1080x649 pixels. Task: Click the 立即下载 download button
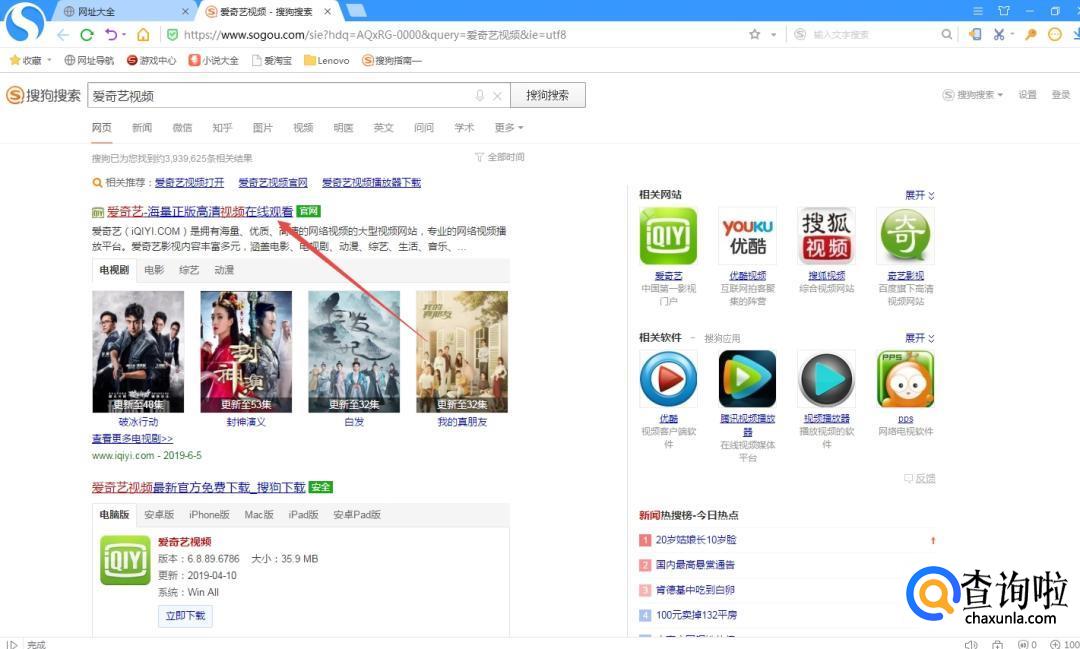point(185,615)
